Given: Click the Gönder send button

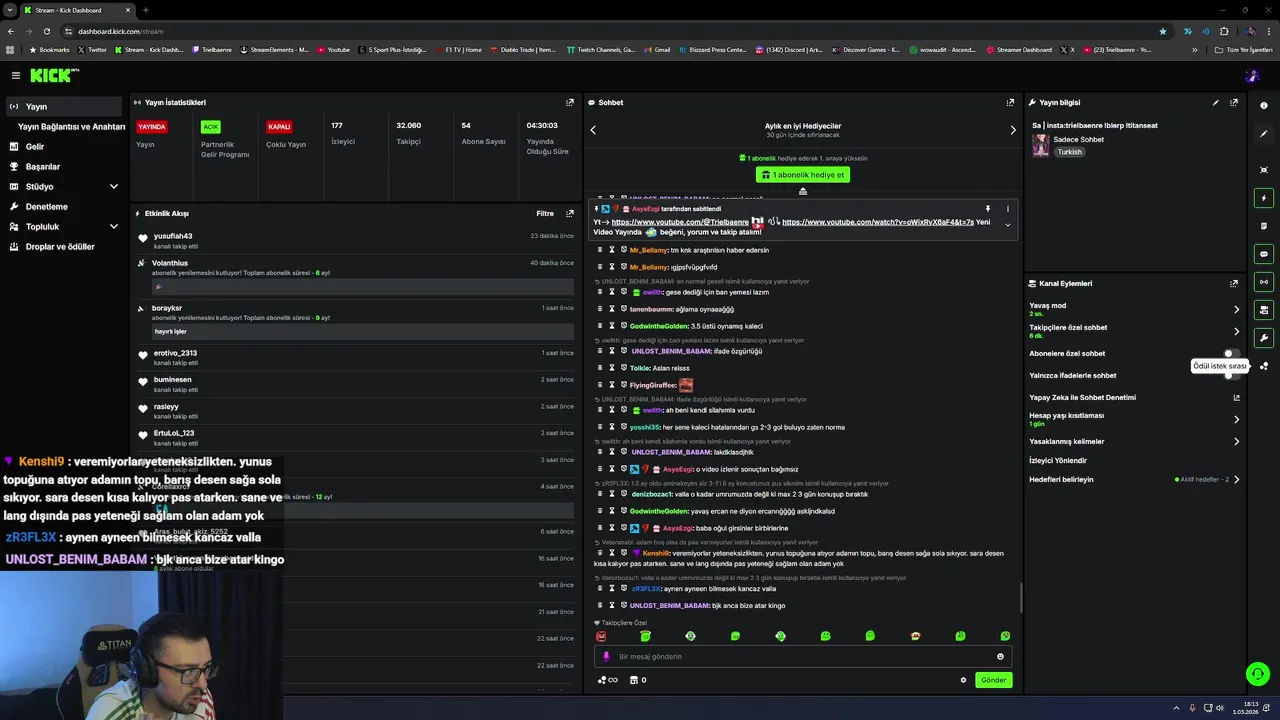Looking at the screenshot, I should pos(993,680).
